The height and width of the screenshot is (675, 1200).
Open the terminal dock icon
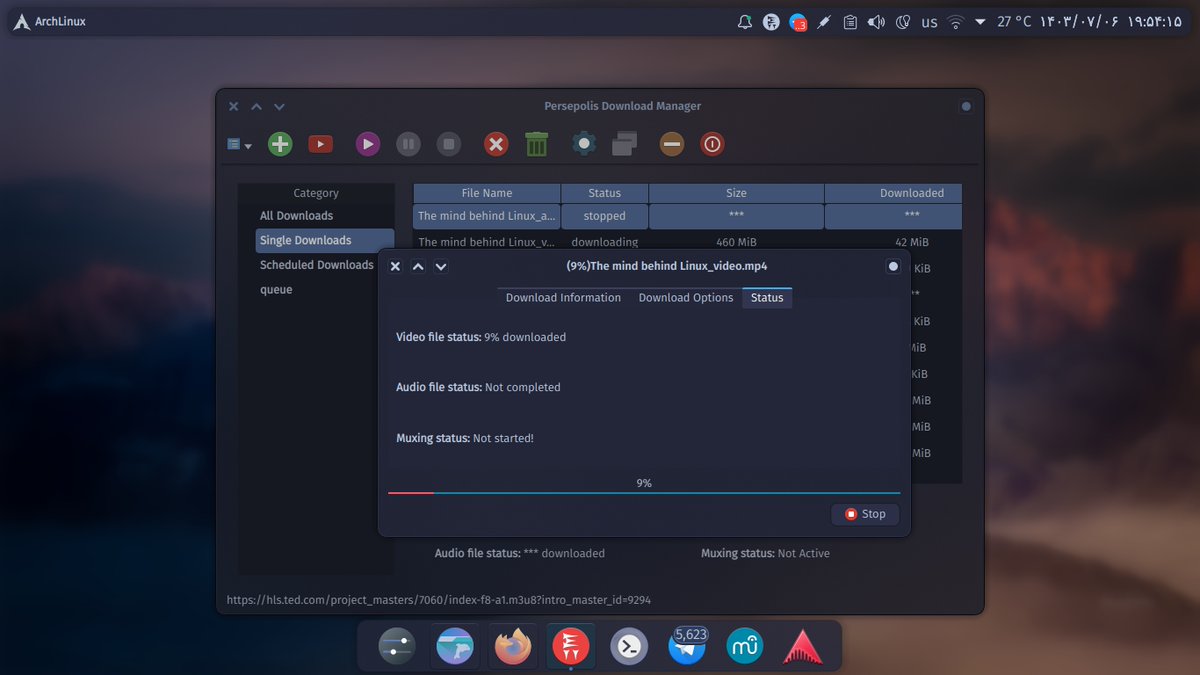pos(629,647)
